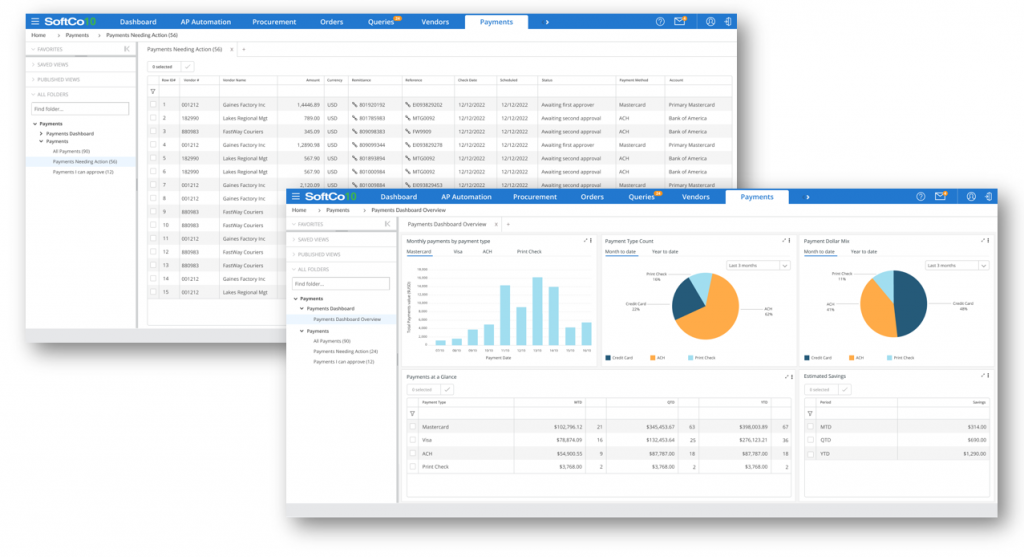This screenshot has width=1024, height=557.
Task: Tick checkbox for MTD savings row
Action: pos(810,427)
